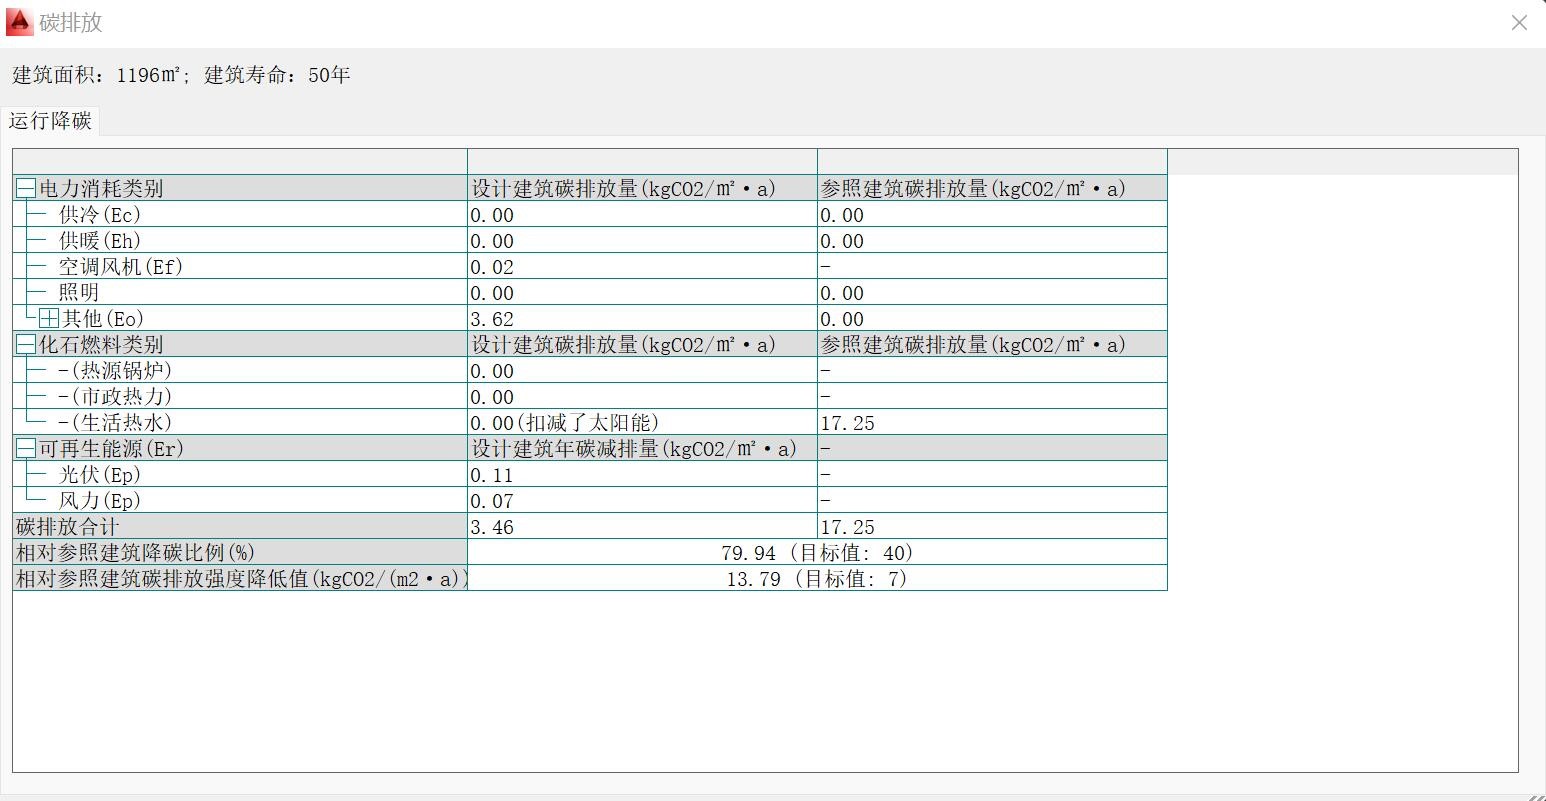The height and width of the screenshot is (801, 1546).
Task: Collapse the 可再生能源(Er) group
Action: click(x=26, y=449)
